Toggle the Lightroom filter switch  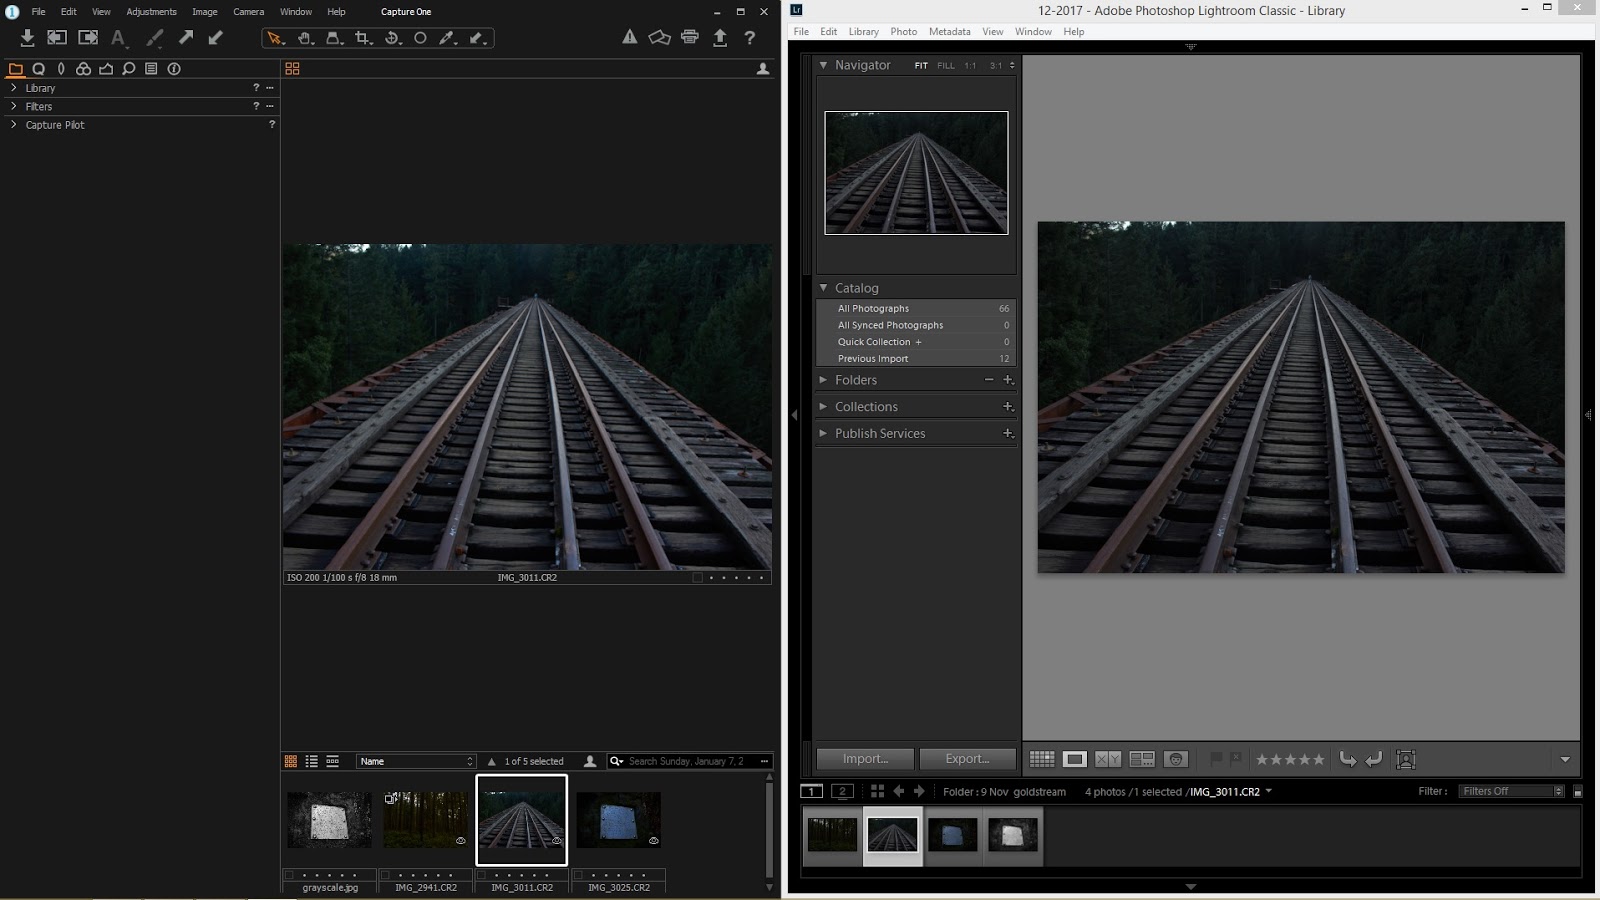1578,791
